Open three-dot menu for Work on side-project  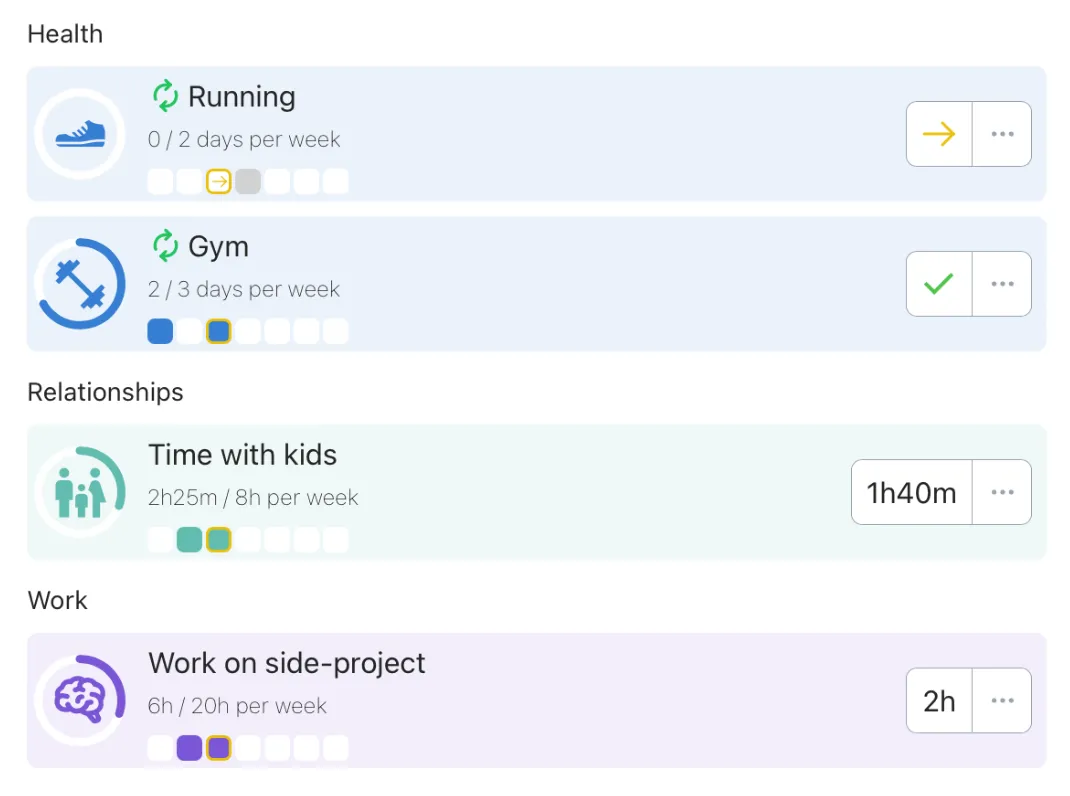click(1002, 701)
